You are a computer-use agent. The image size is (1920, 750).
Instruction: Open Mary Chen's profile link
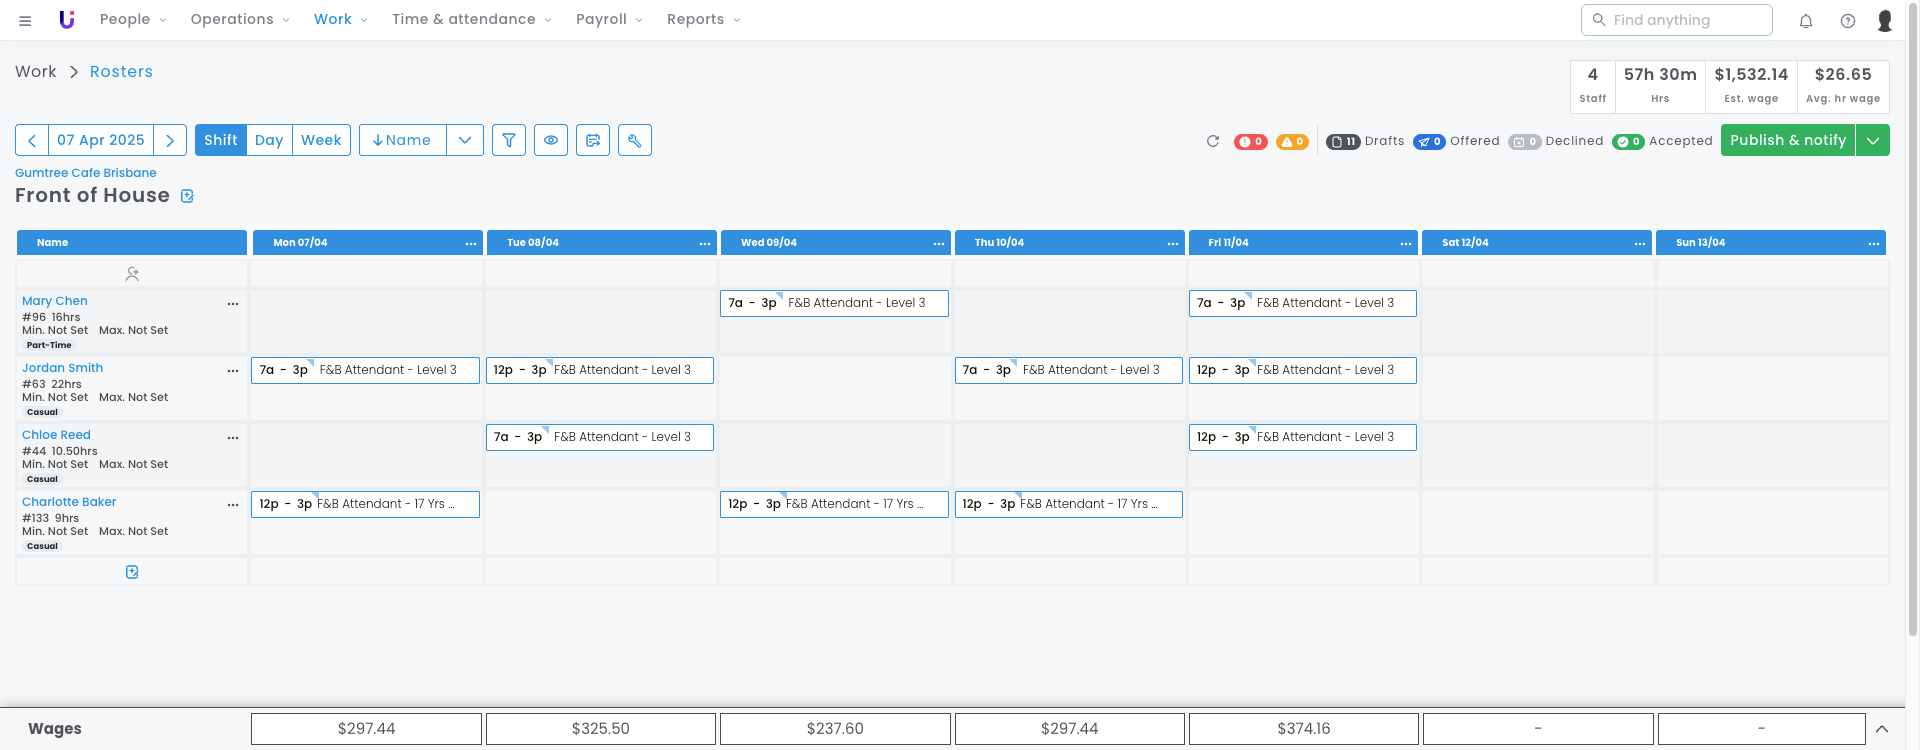[x=55, y=301]
